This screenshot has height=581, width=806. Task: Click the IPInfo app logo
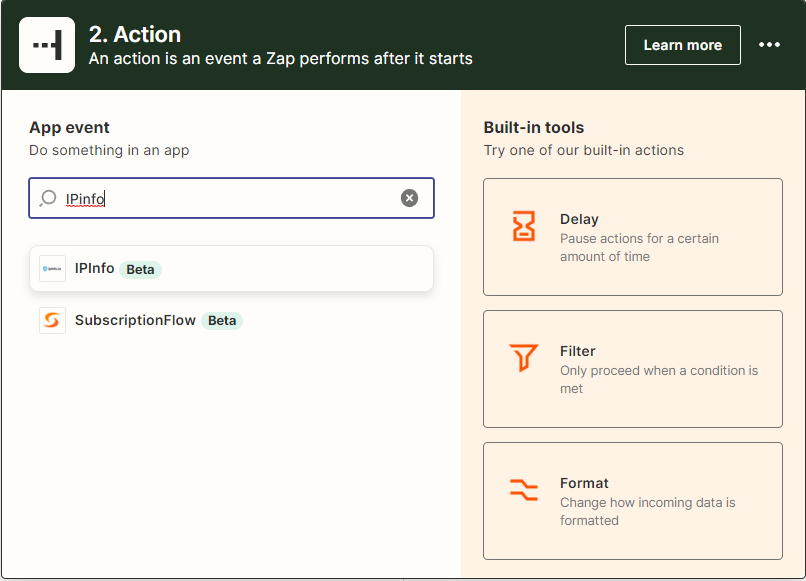click(52, 269)
